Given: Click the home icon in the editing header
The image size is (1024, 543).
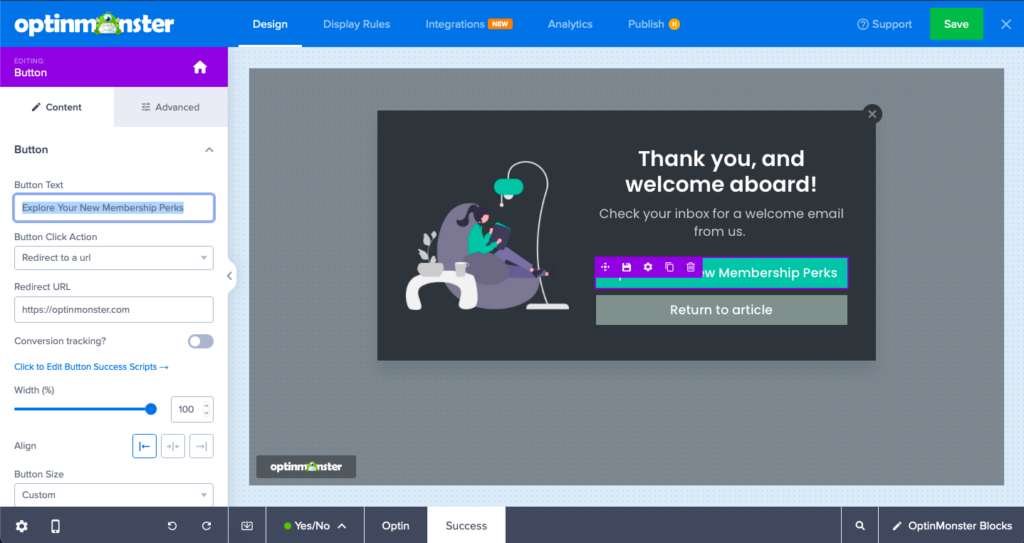Looking at the screenshot, I should [x=200, y=67].
